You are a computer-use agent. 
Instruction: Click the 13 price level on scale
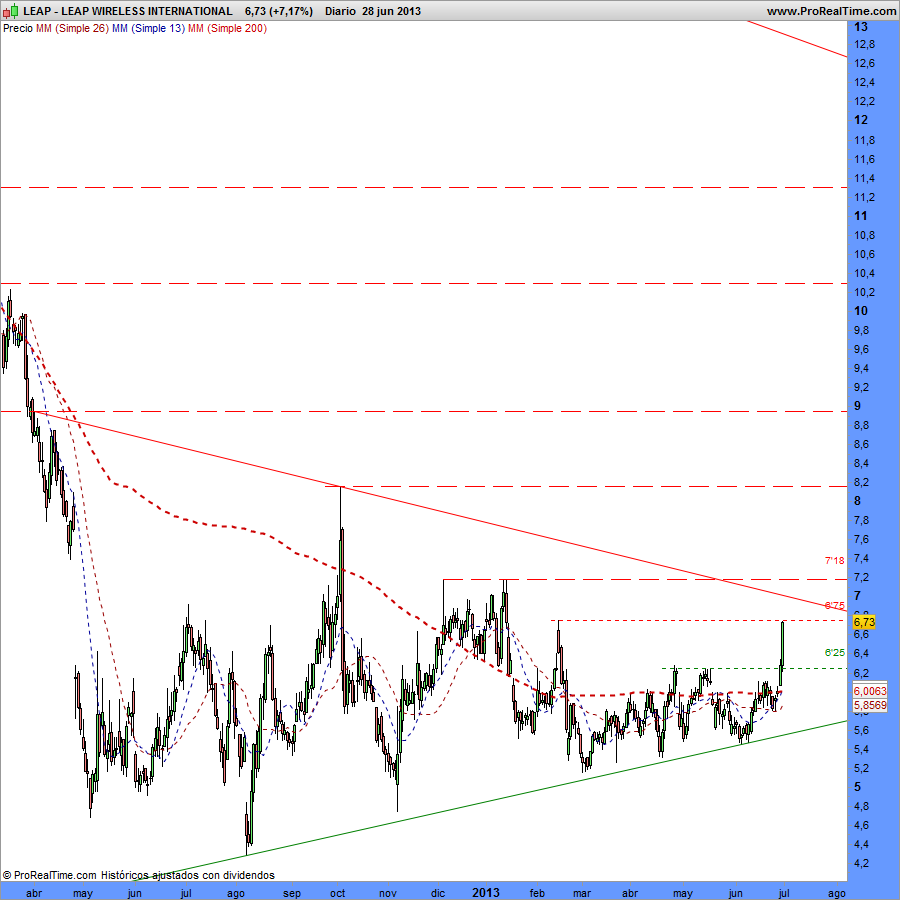pyautogui.click(x=861, y=26)
